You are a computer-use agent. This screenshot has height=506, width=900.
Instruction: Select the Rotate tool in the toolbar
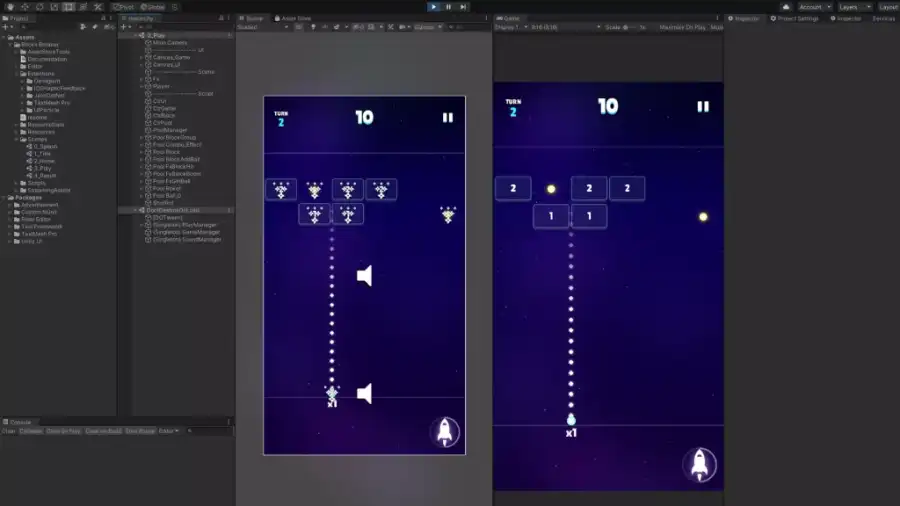coord(39,7)
